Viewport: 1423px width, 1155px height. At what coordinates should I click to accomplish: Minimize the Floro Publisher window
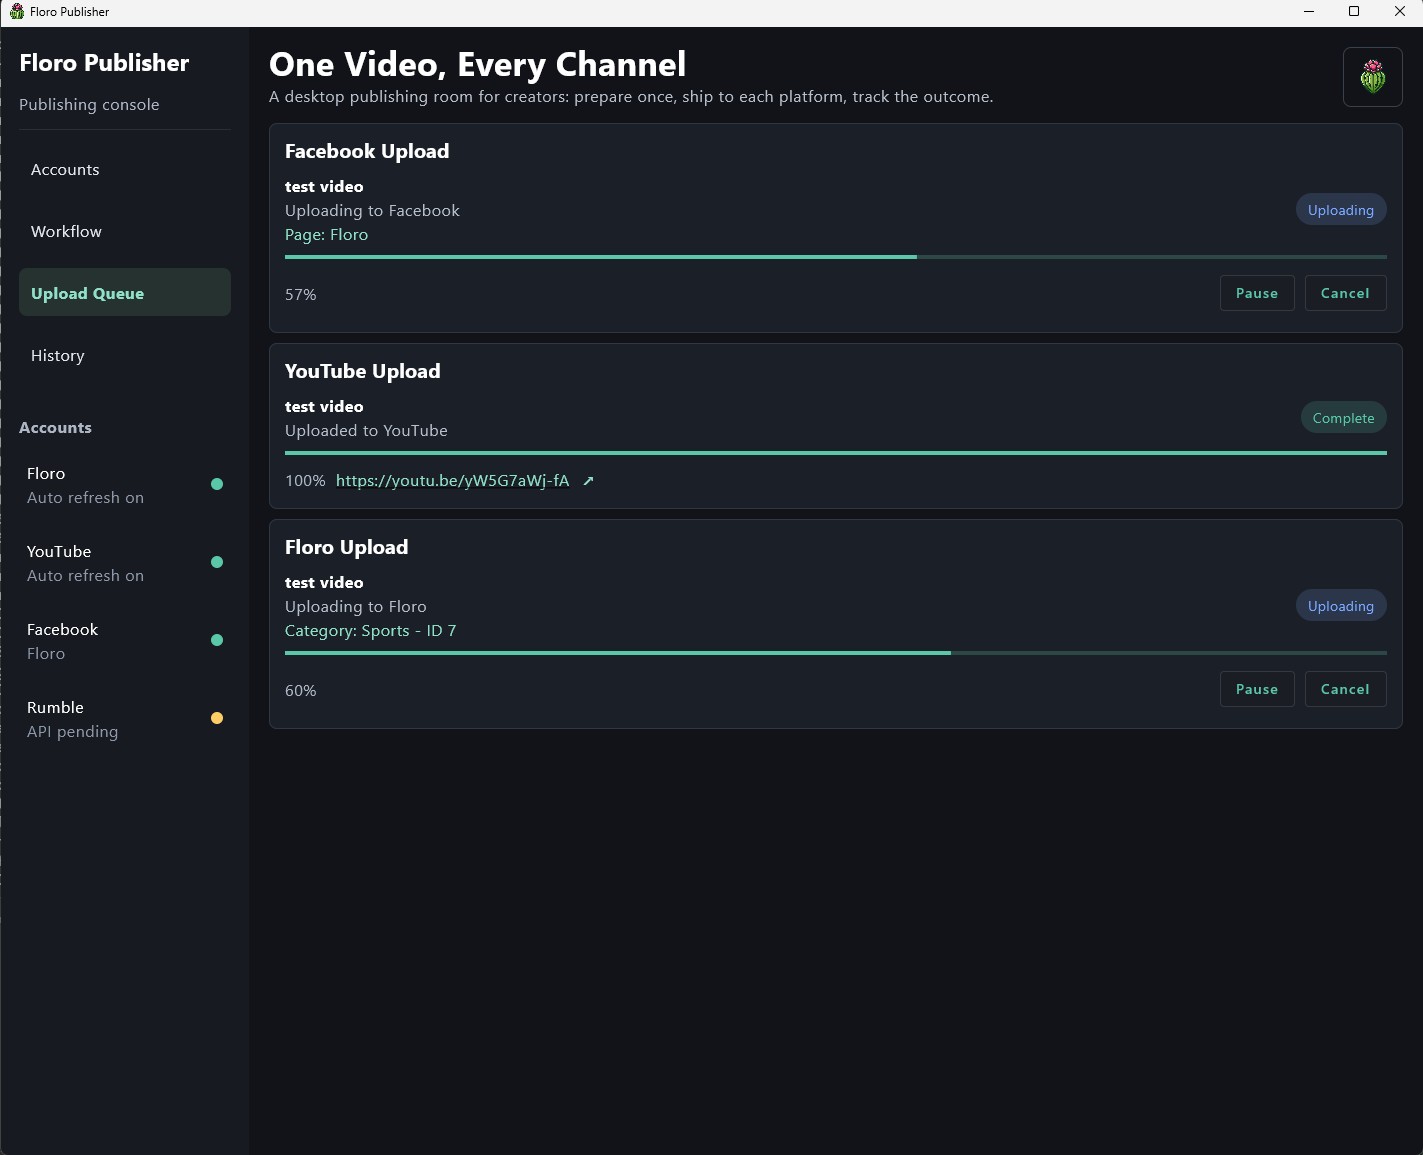(1309, 12)
